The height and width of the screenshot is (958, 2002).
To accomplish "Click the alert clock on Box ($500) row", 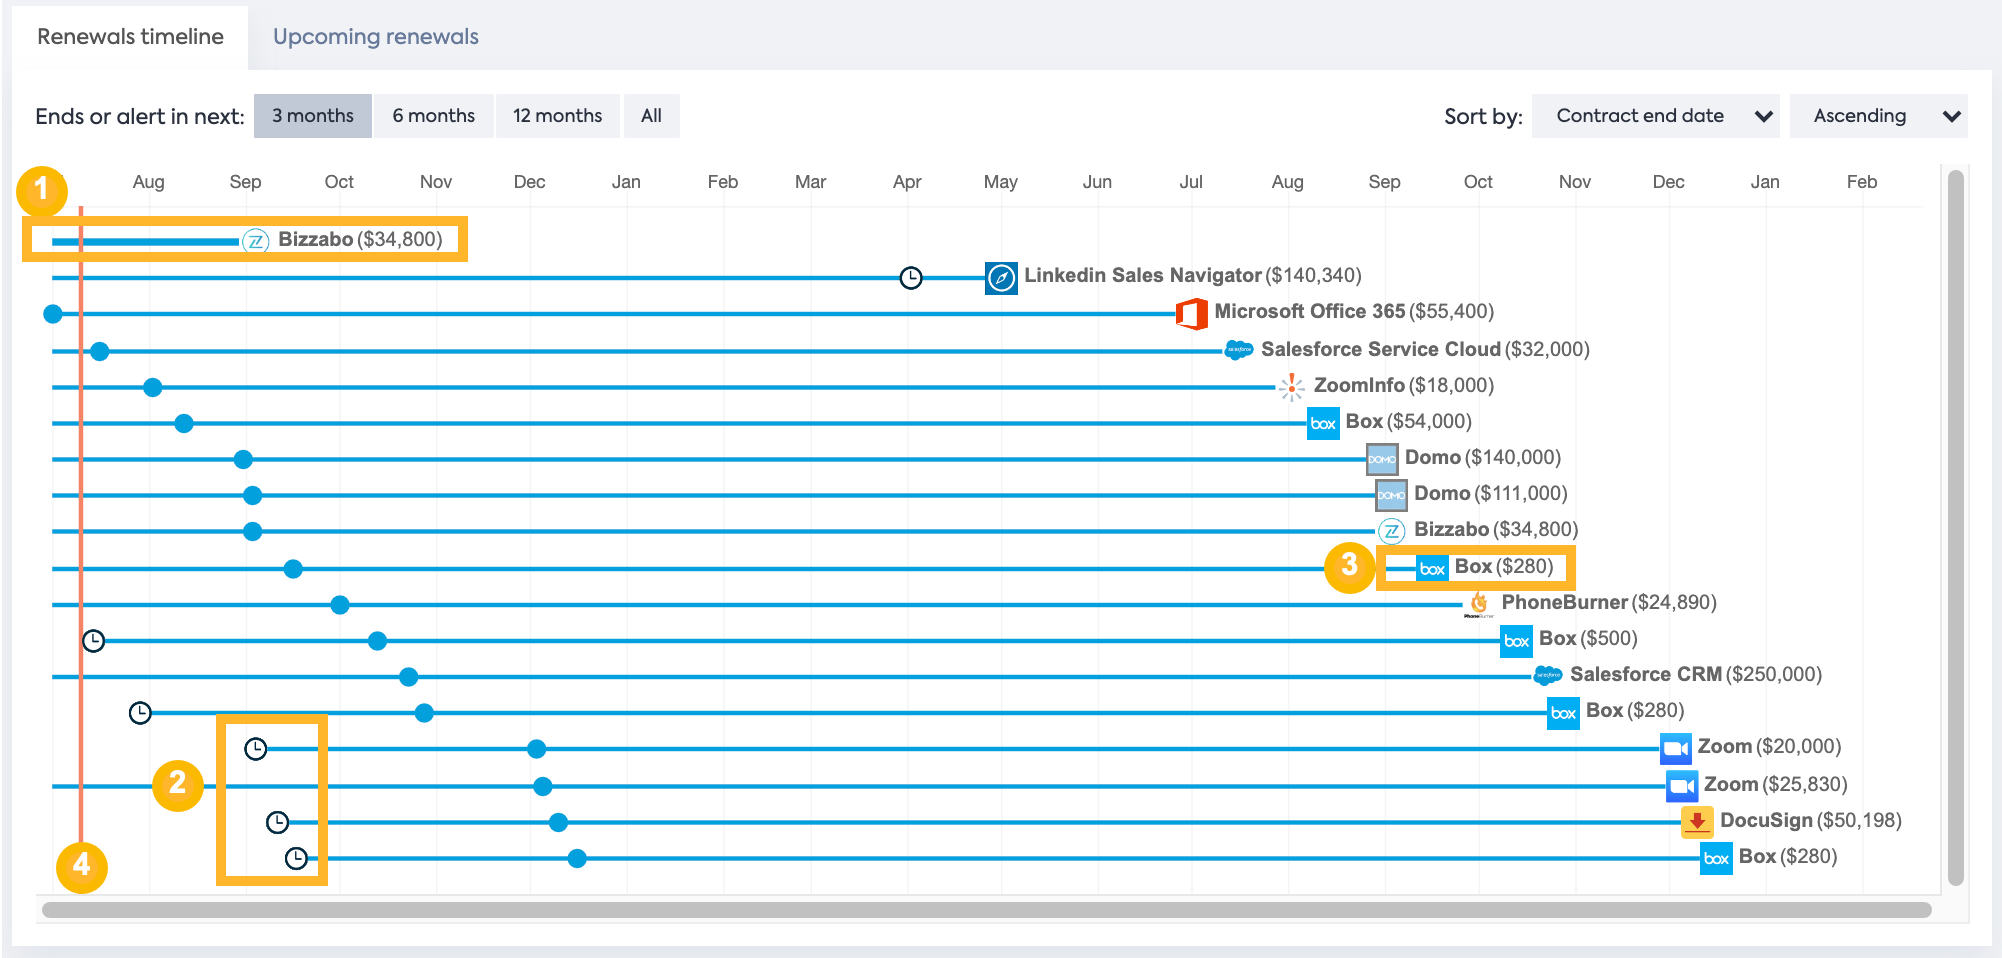I will pyautogui.click(x=93, y=640).
